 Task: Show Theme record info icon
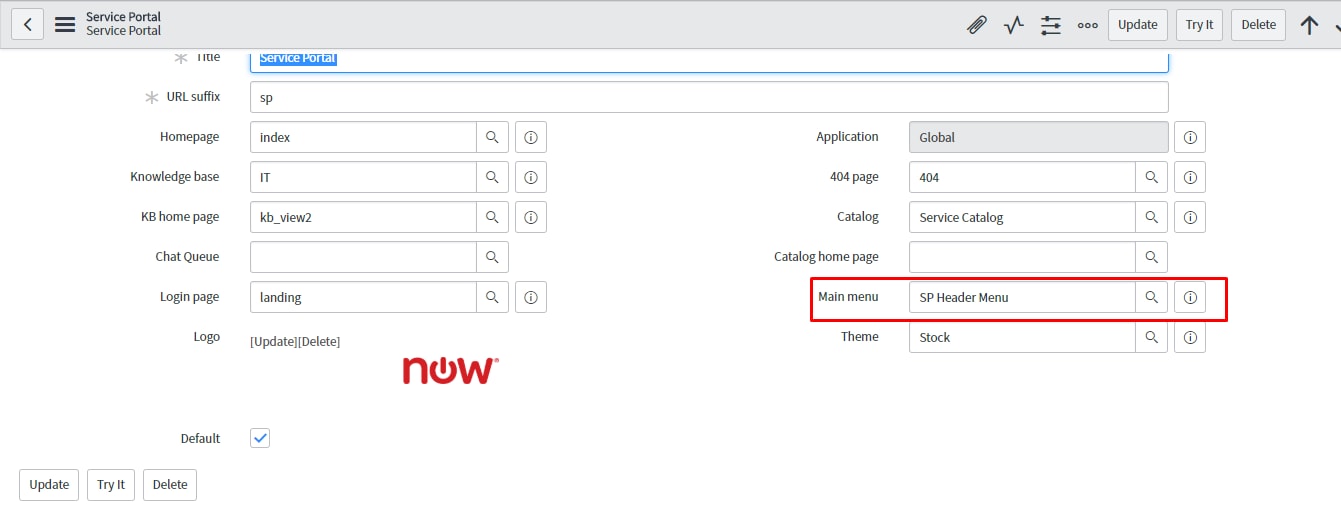(x=1190, y=337)
